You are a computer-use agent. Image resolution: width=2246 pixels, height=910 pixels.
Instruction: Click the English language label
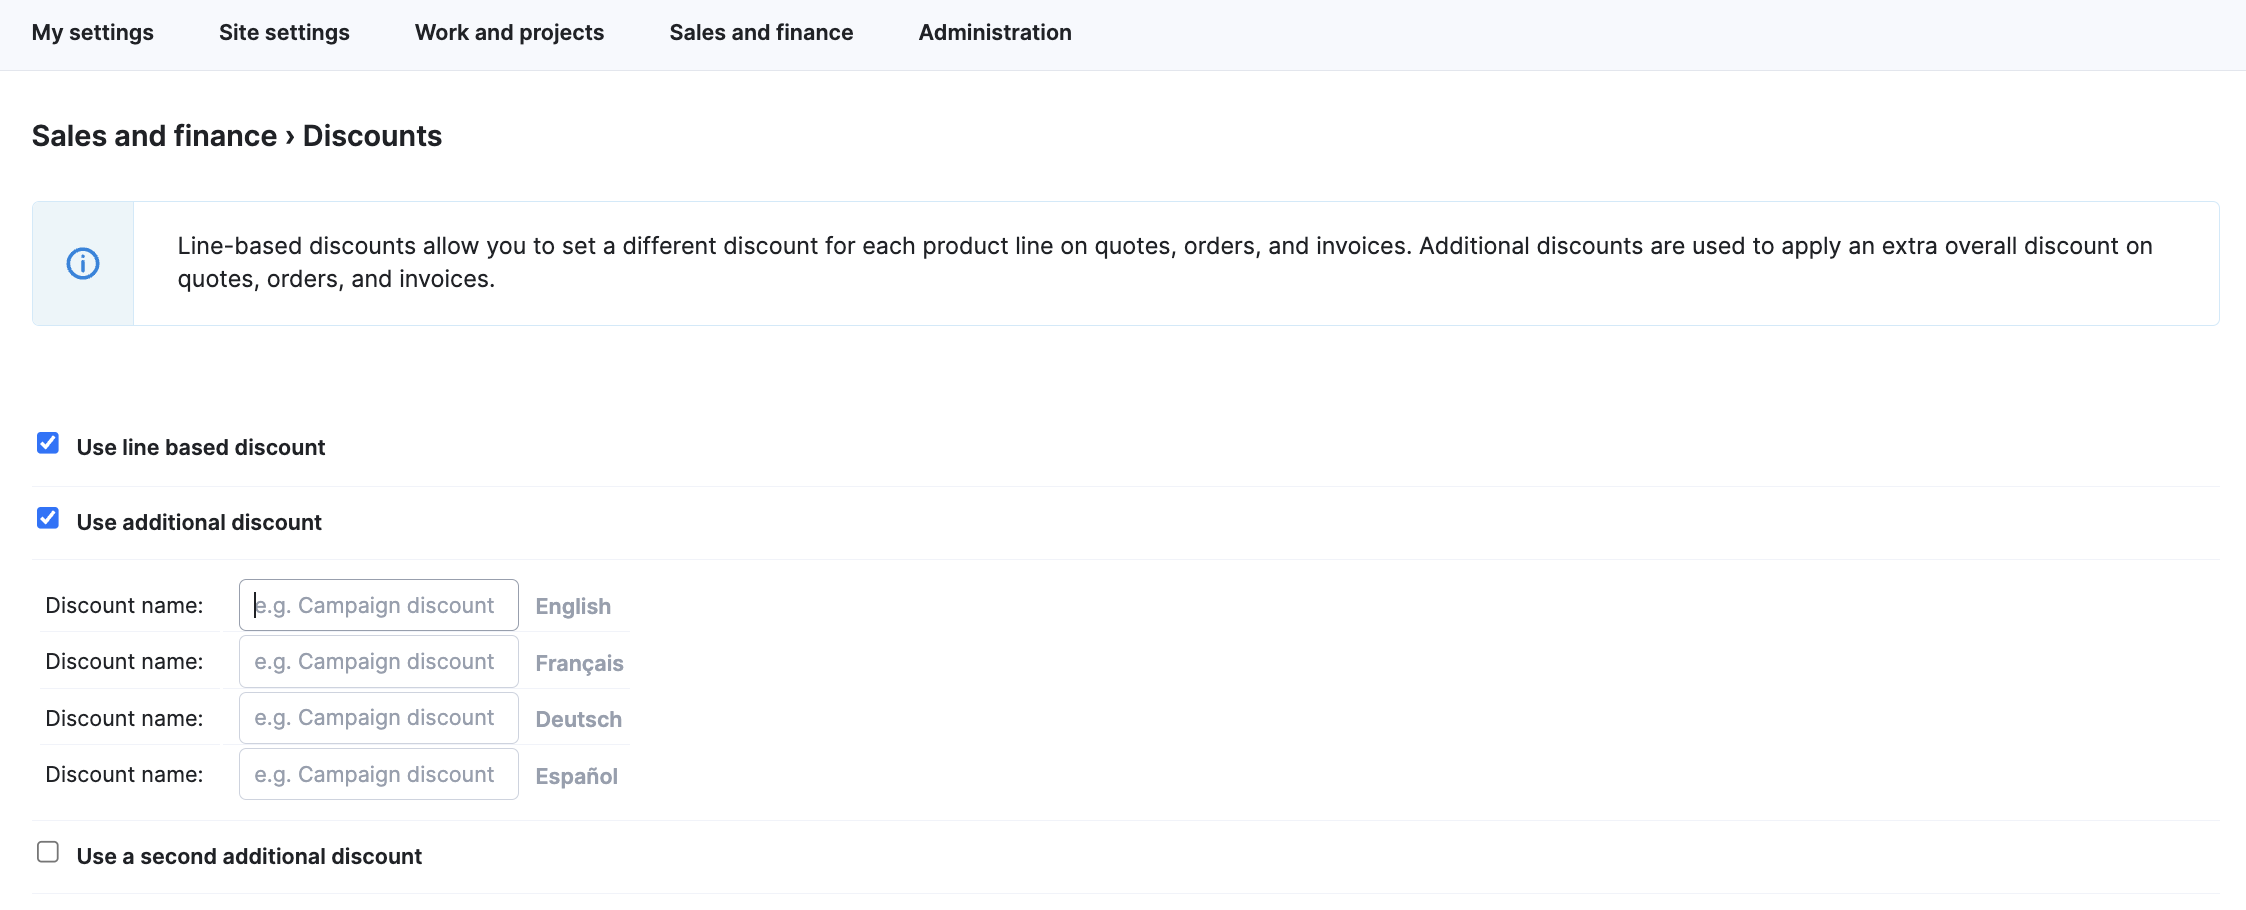[x=573, y=607]
